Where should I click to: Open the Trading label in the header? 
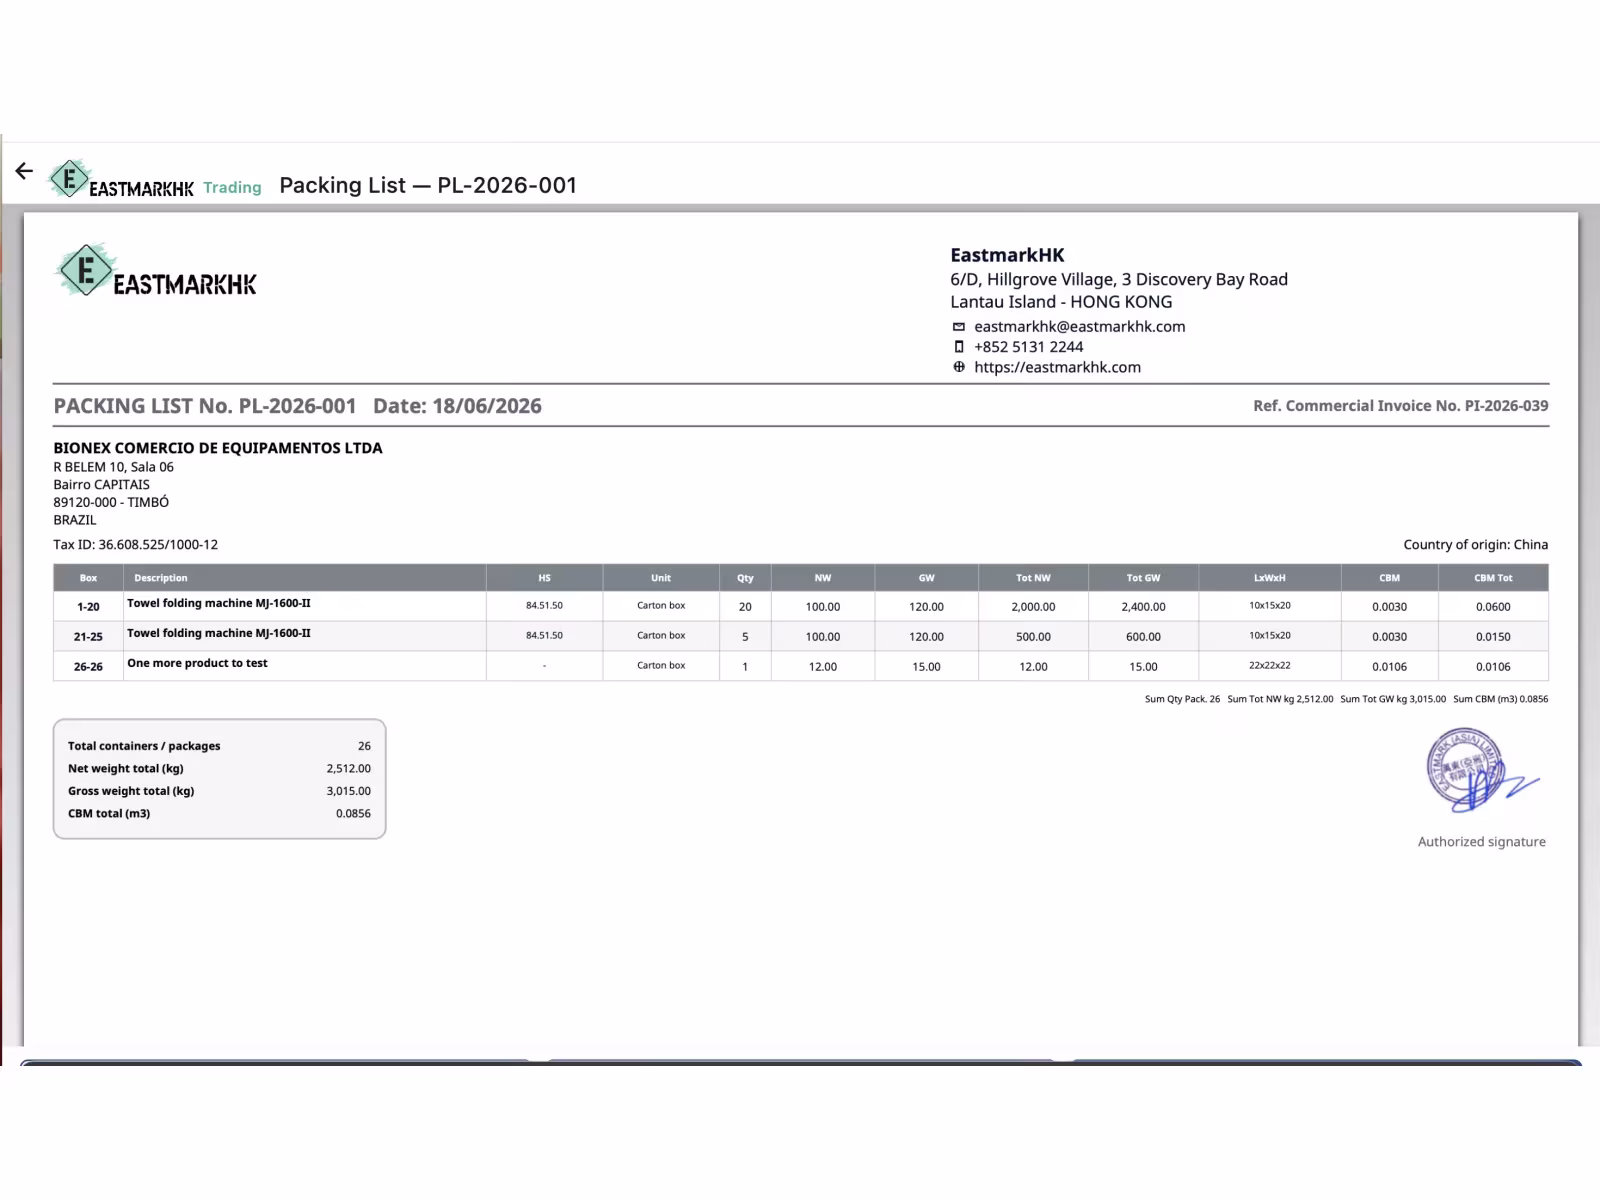point(232,187)
